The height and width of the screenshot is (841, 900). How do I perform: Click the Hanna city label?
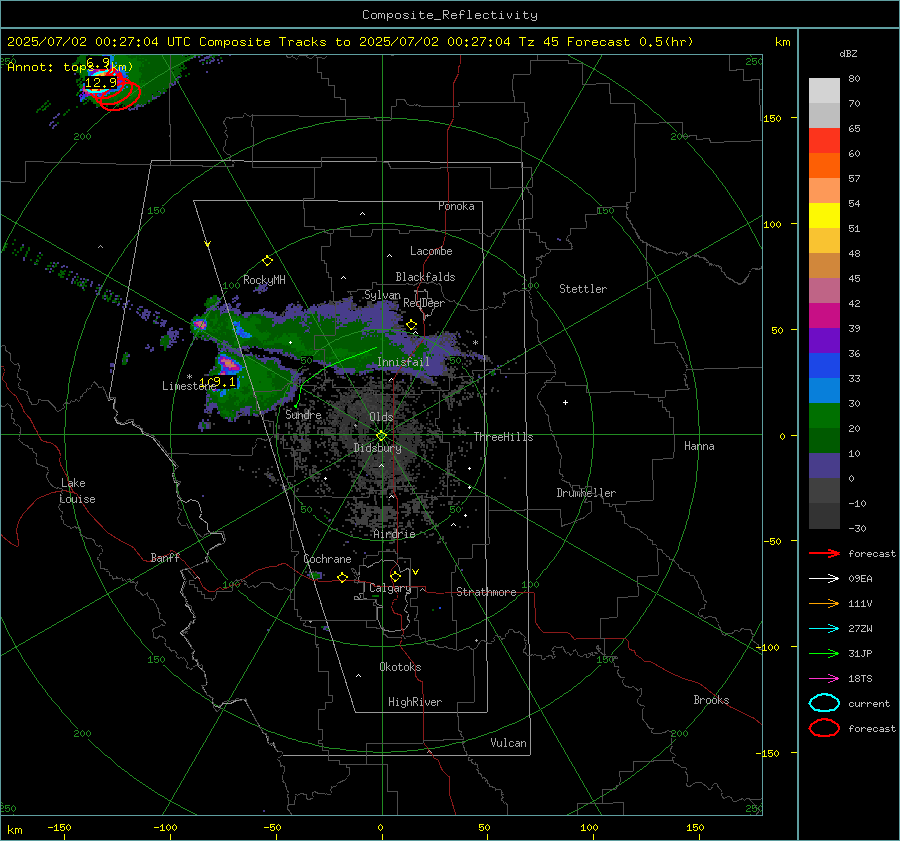click(699, 446)
